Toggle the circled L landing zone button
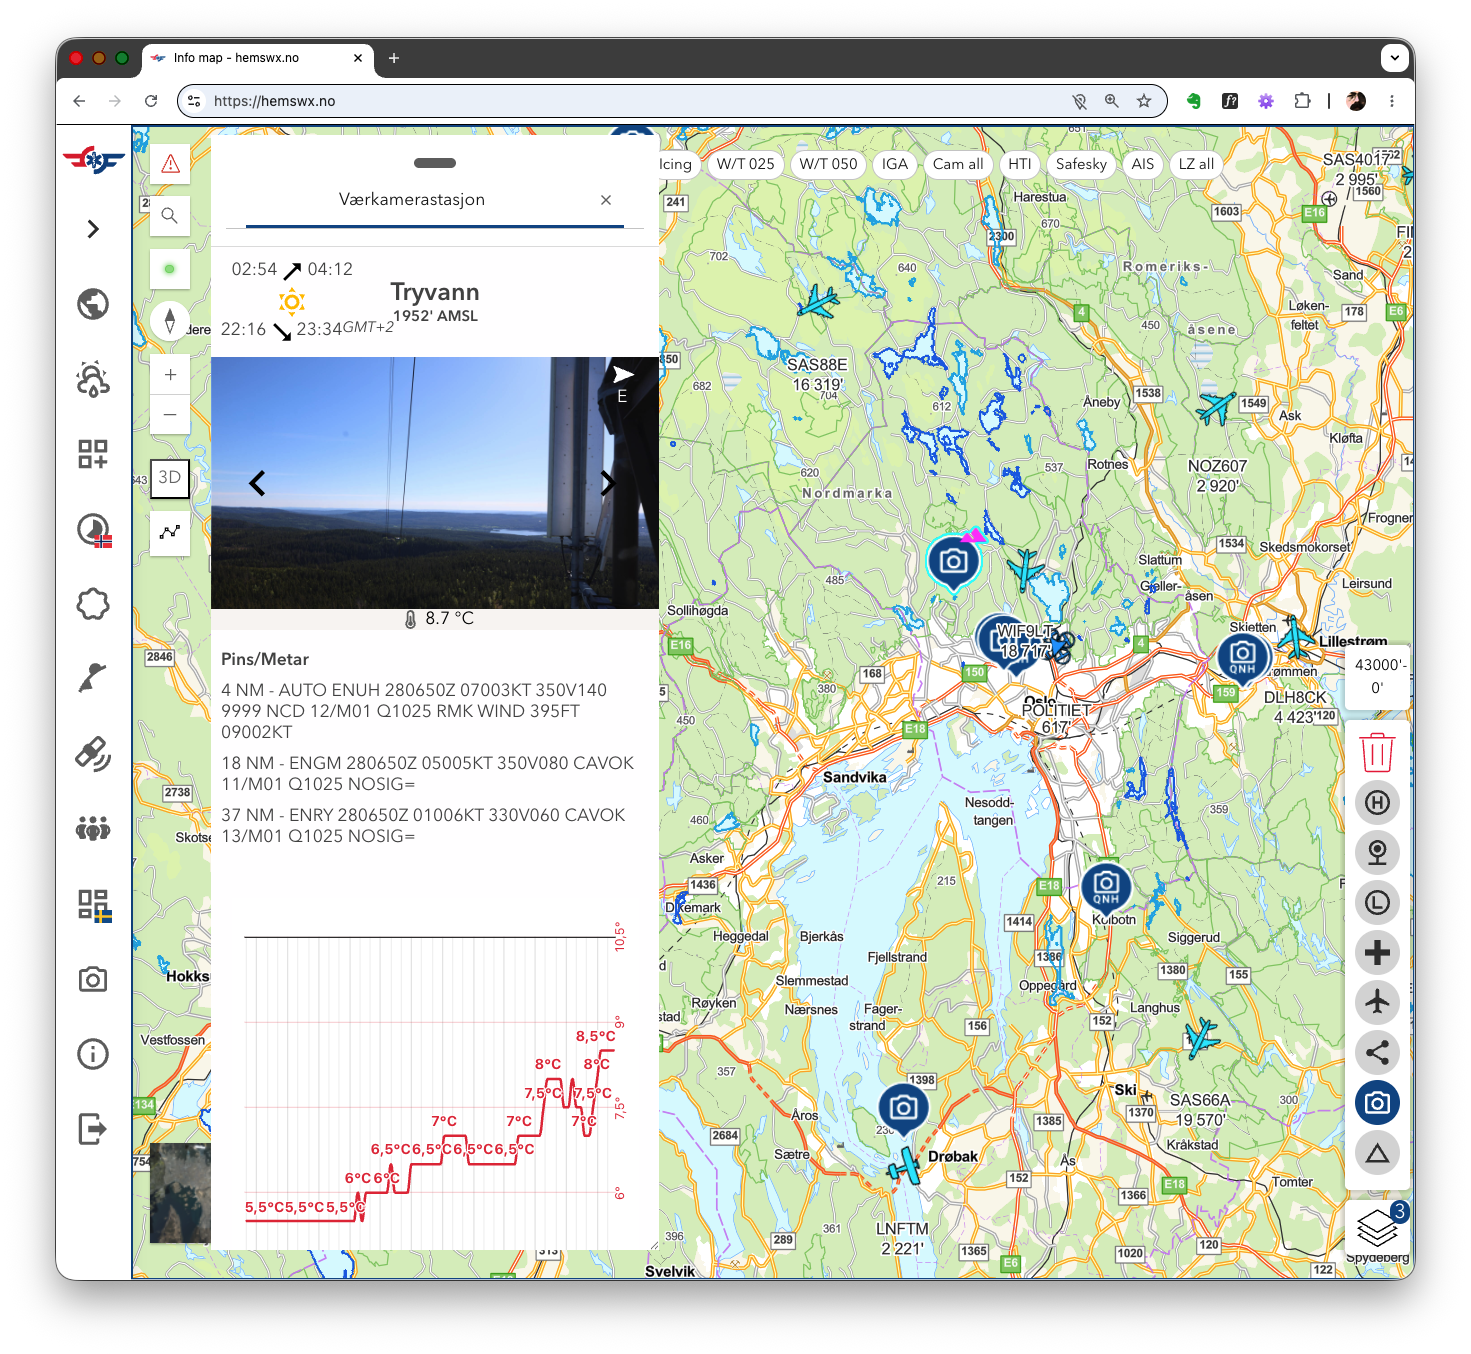The image size is (1471, 1354). click(x=1377, y=902)
